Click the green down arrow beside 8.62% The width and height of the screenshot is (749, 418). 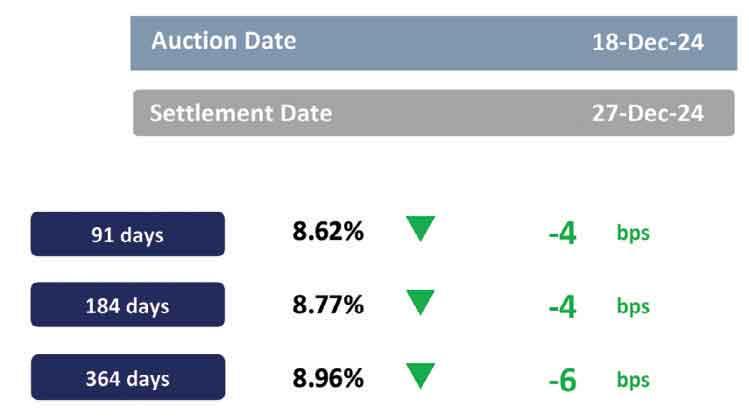421,229
